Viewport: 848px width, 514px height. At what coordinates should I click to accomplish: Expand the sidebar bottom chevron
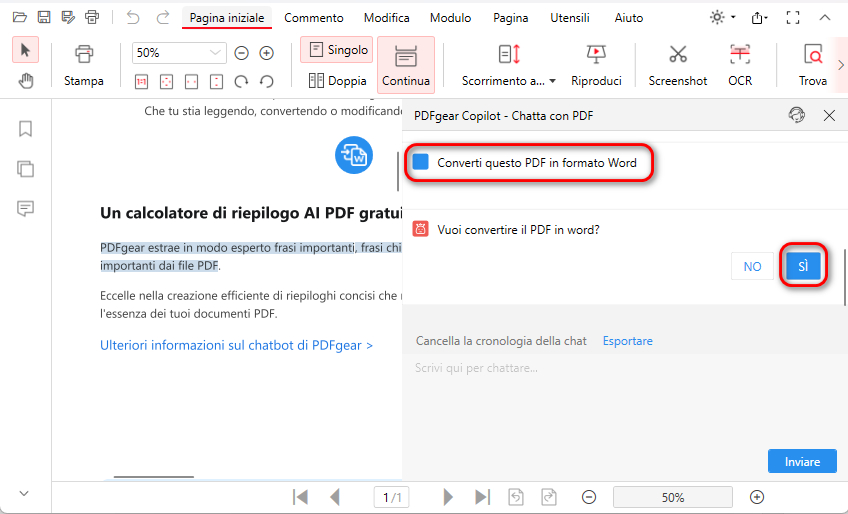(24, 493)
